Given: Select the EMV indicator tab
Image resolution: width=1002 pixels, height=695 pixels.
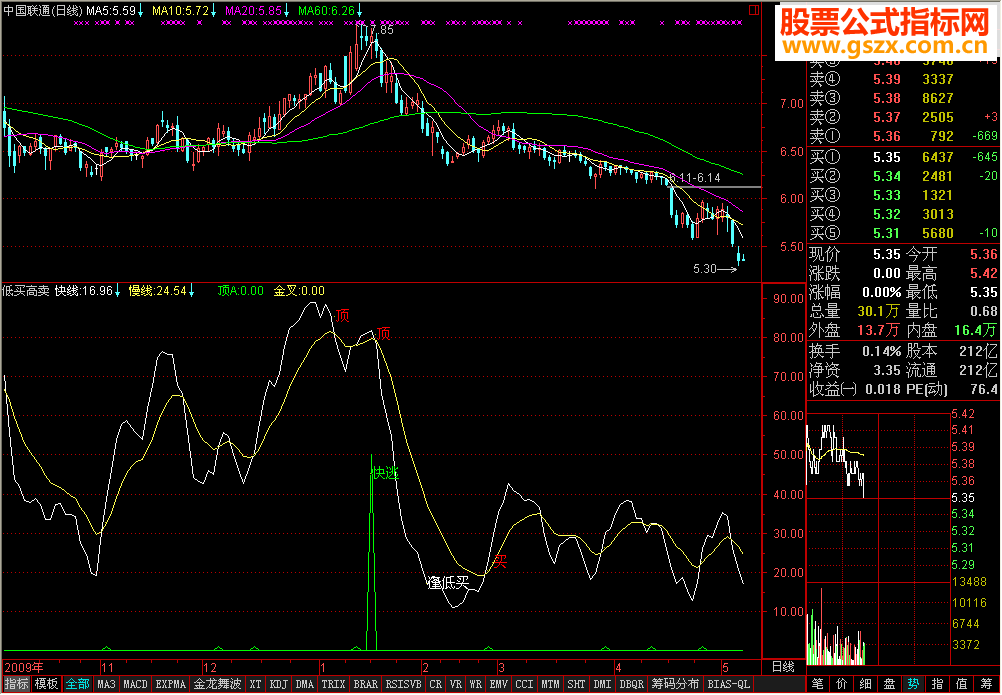Looking at the screenshot, I should [x=498, y=684].
